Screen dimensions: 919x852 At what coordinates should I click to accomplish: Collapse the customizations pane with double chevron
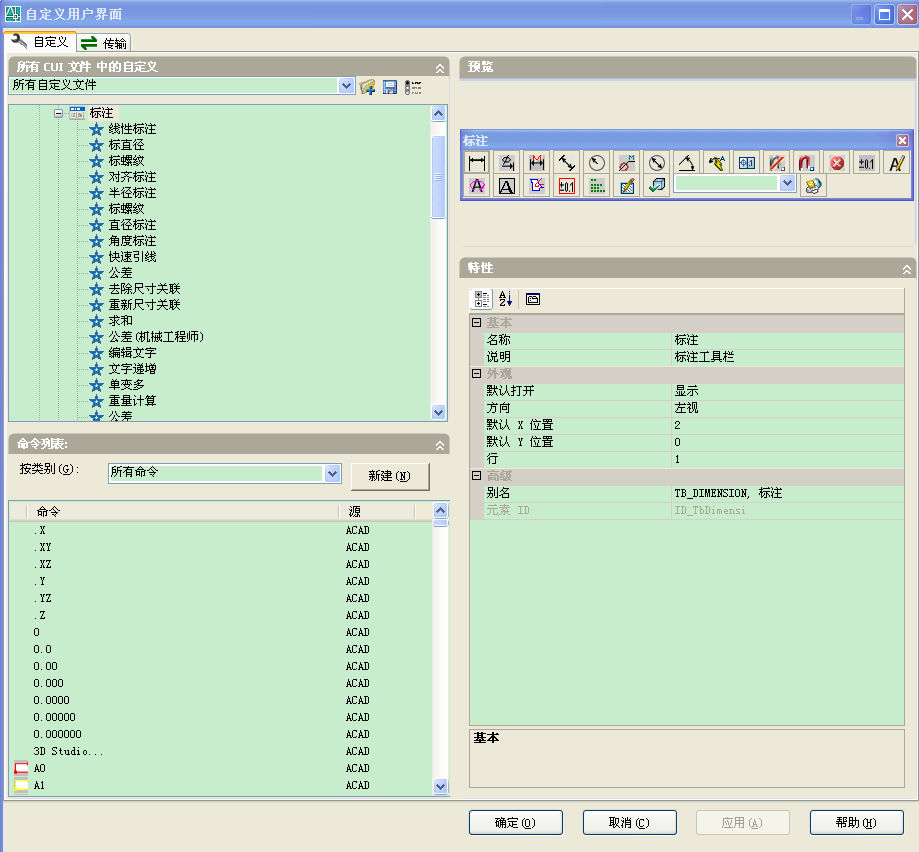(x=440, y=69)
